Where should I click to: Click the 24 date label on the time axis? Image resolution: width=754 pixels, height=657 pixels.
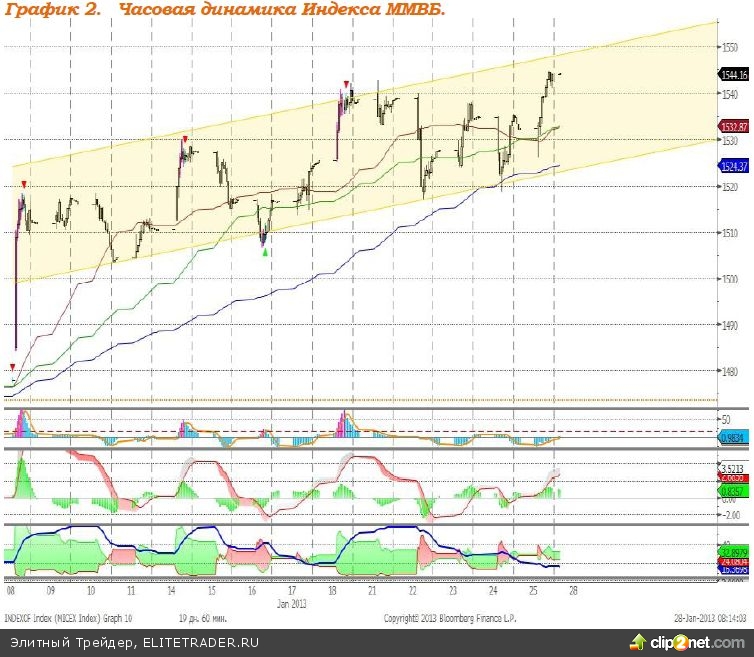pos(493,591)
